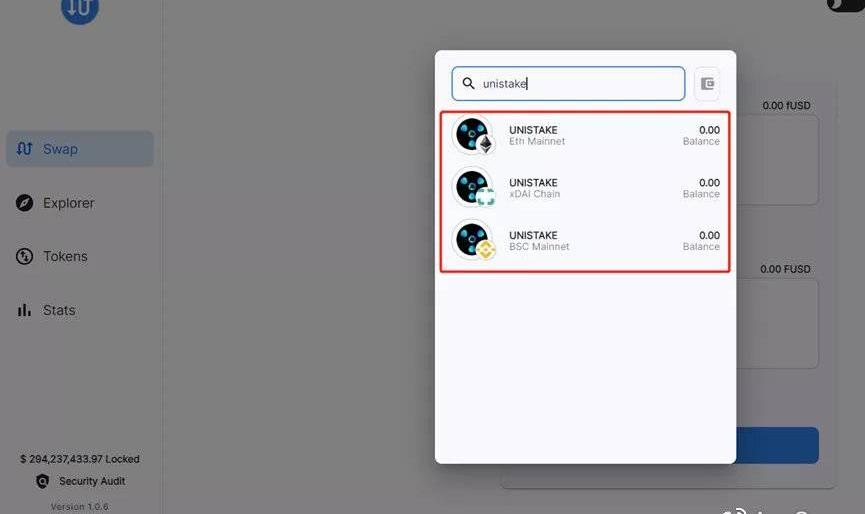The height and width of the screenshot is (514, 865).
Task: Focus the token search field containing unistake
Action: tap(568, 84)
